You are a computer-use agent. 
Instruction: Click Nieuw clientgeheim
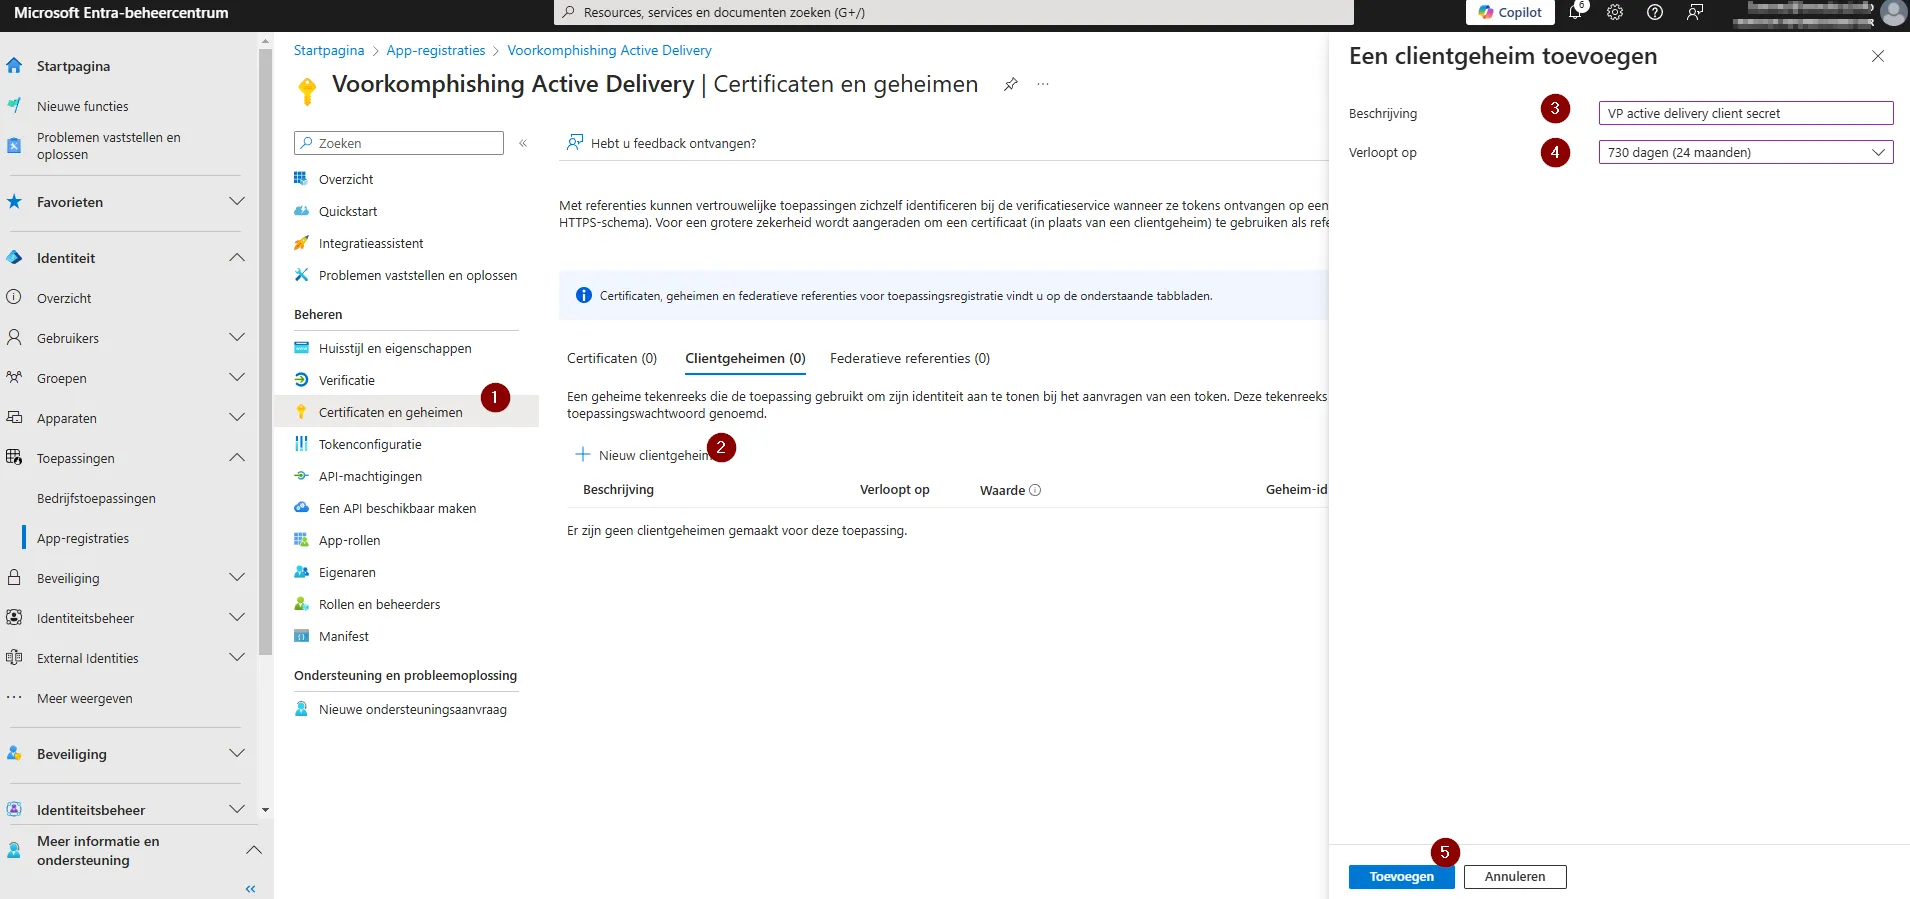point(644,455)
